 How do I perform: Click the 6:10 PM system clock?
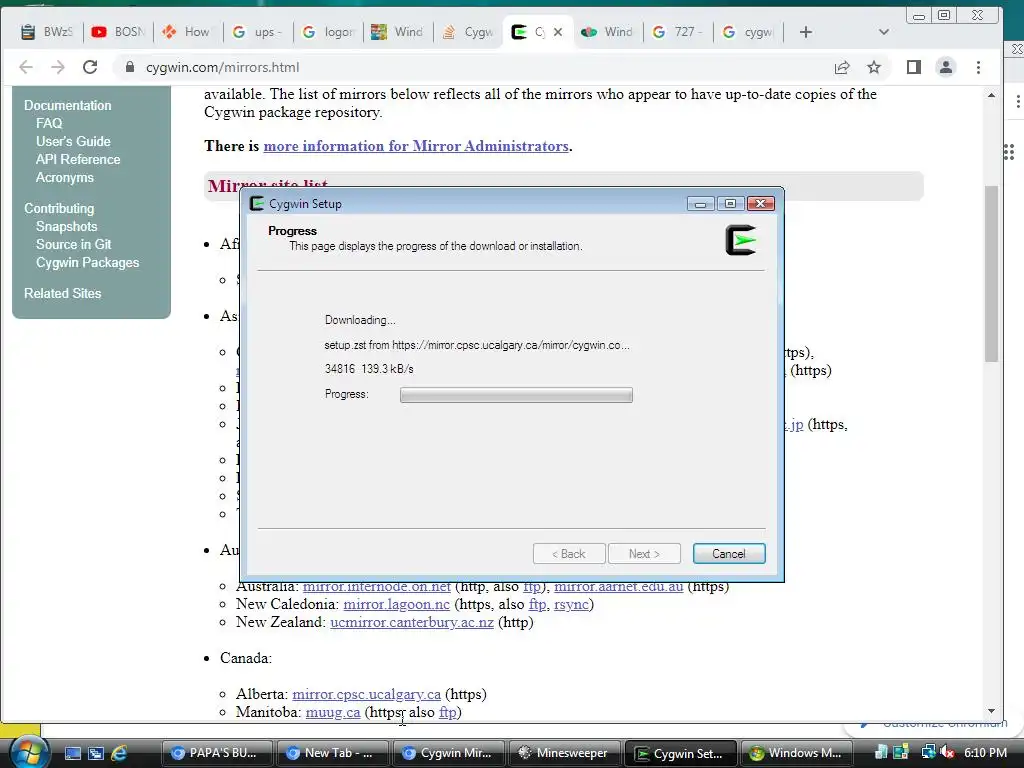[985, 753]
